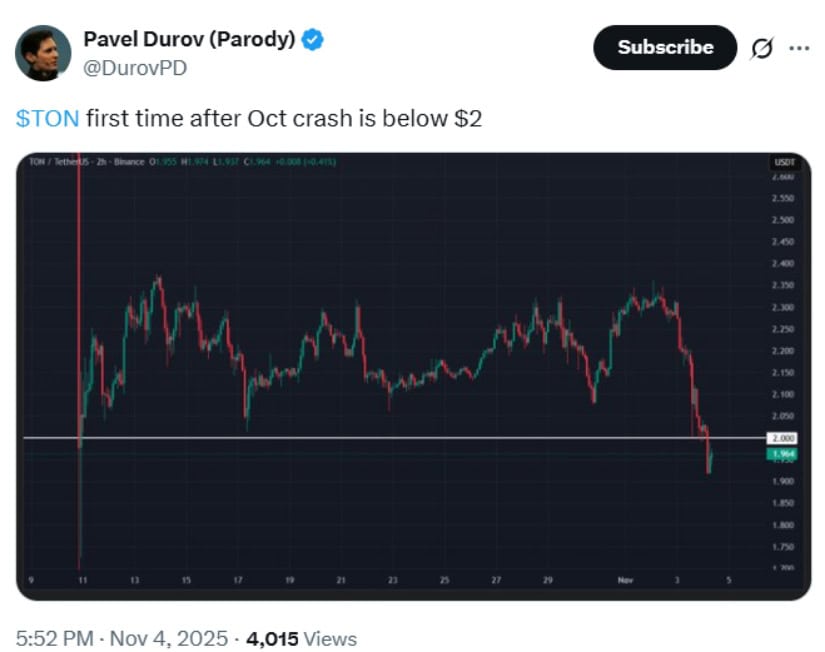The image size is (825, 652).
Task: Click the Pavel Durov (Parody) display name
Action: coord(190,40)
